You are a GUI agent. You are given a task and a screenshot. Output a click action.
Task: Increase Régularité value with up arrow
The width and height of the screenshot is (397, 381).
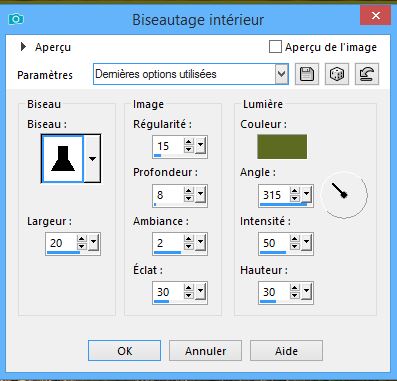coord(189,142)
